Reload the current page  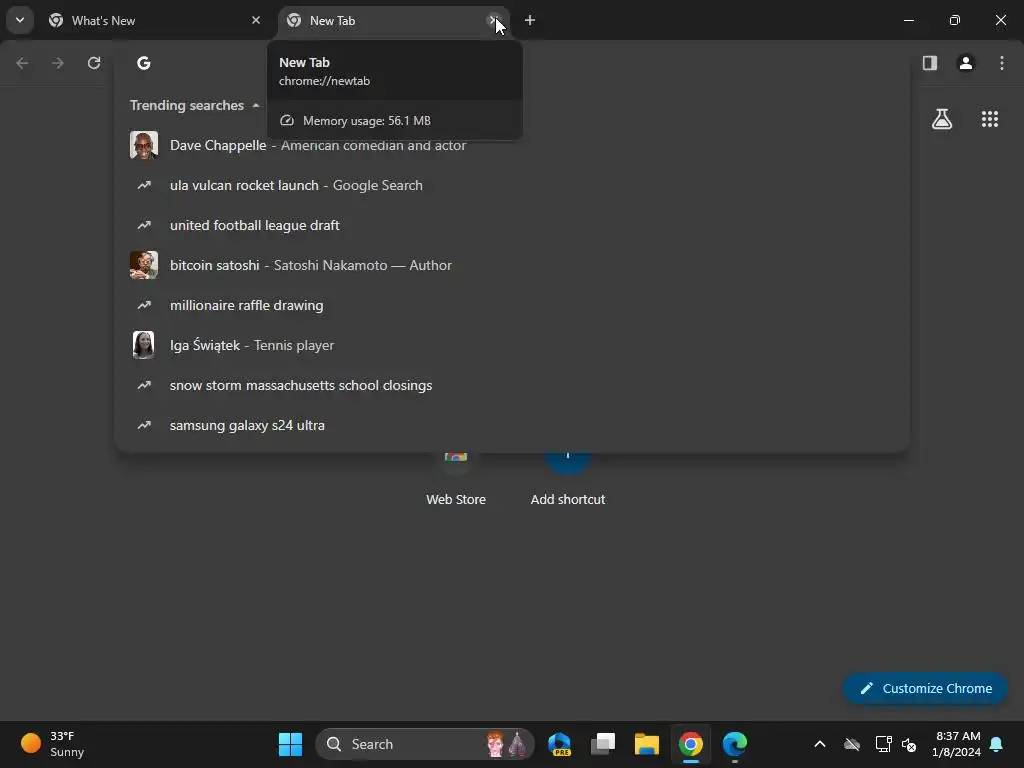pos(94,63)
